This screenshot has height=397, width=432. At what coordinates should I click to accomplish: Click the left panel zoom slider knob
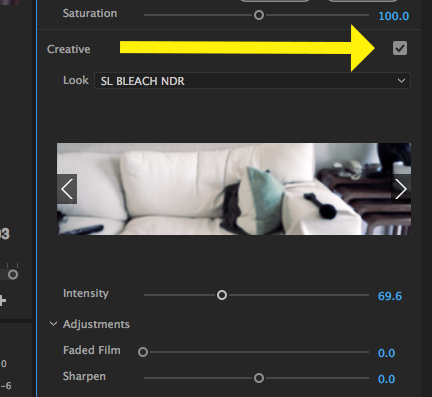pyautogui.click(x=13, y=275)
